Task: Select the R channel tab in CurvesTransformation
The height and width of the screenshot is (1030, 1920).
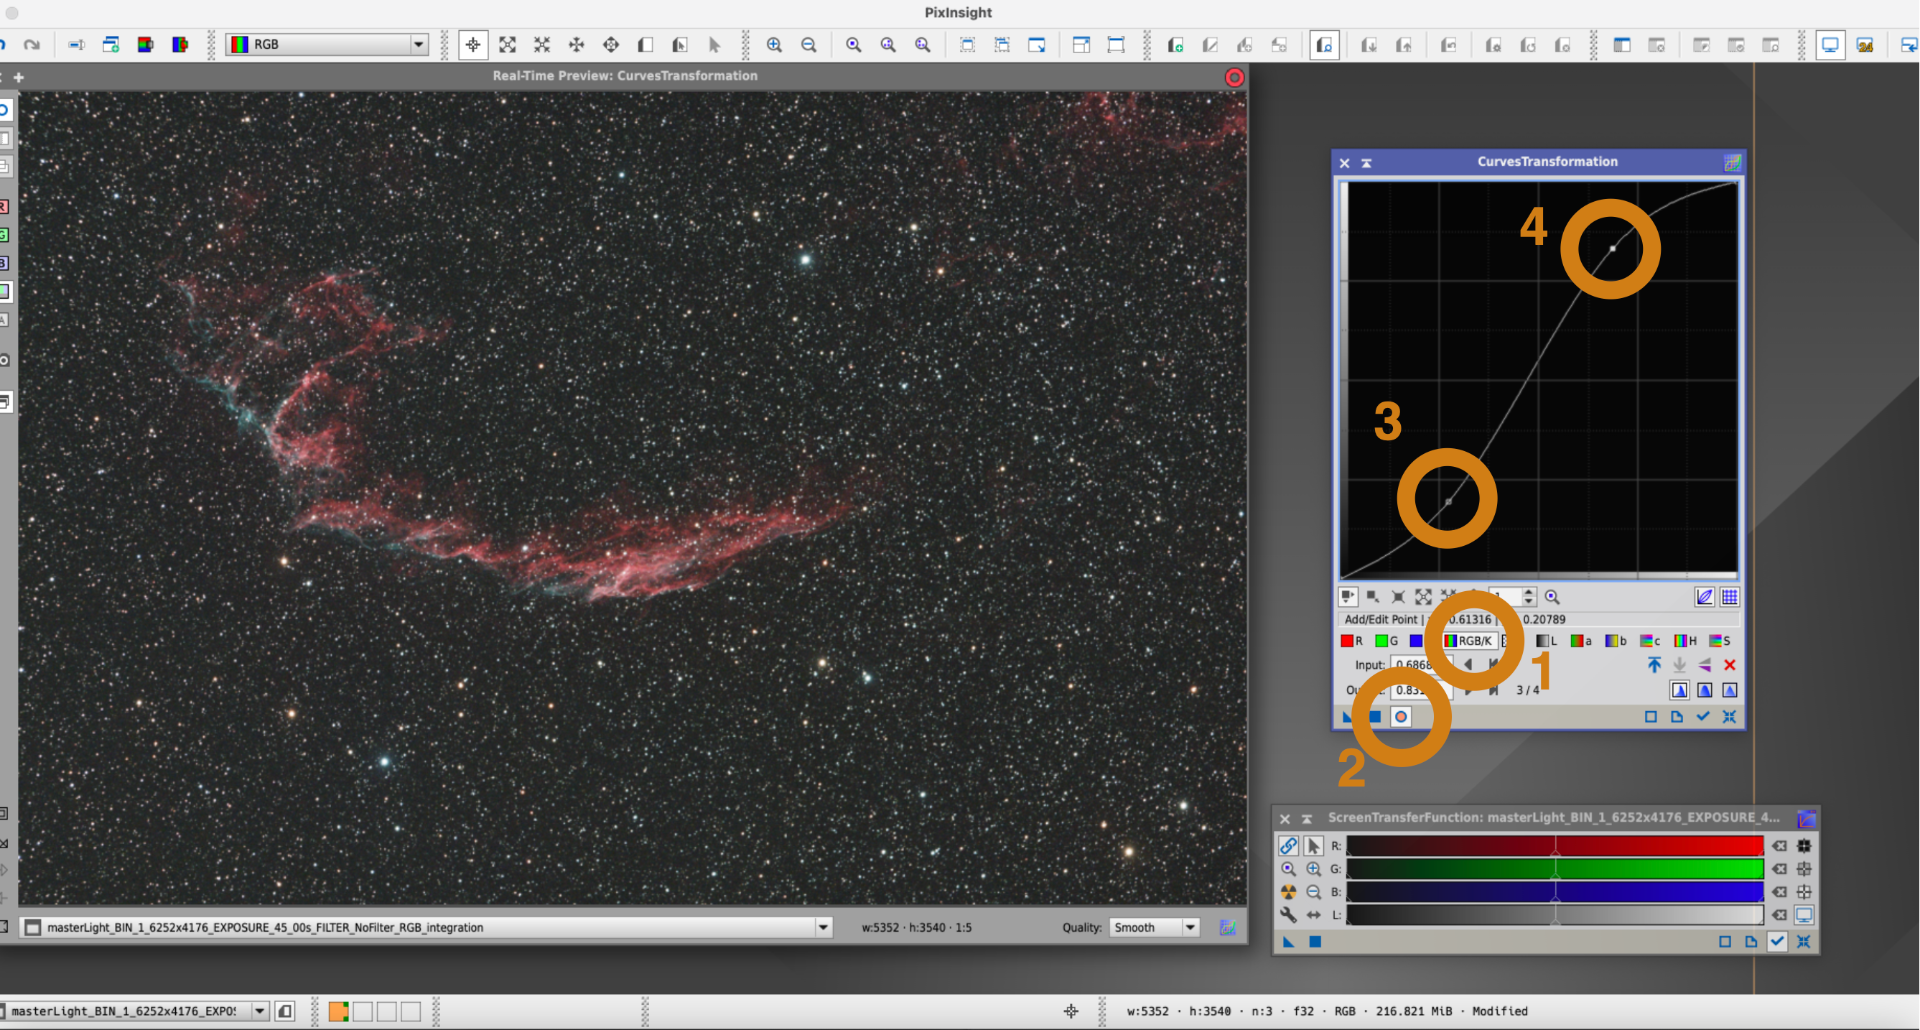Action: coord(1351,641)
